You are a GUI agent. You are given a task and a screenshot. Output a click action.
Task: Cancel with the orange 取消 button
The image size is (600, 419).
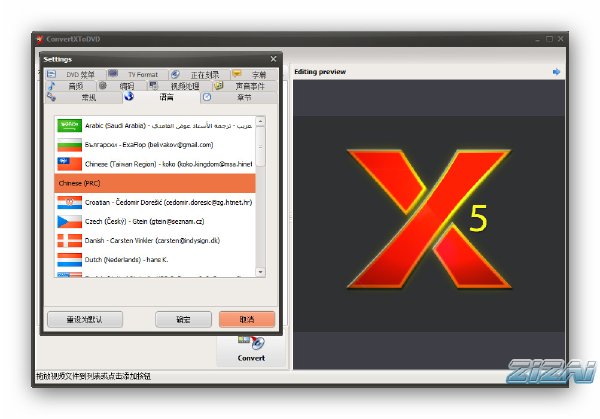(x=247, y=319)
